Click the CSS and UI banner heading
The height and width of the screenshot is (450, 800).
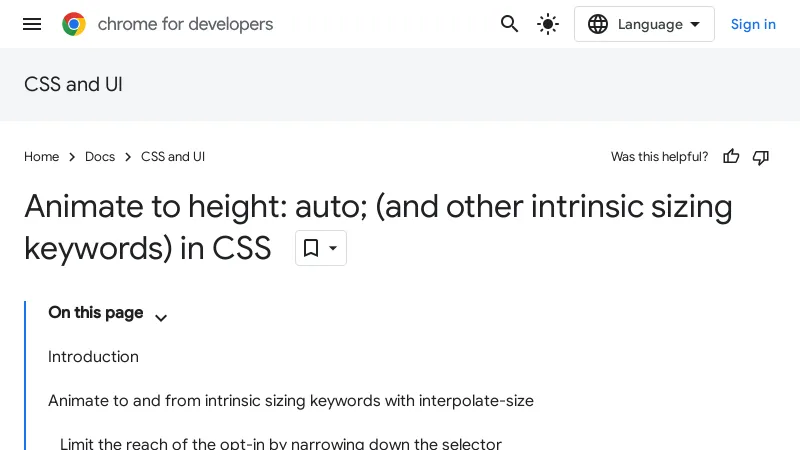73,84
